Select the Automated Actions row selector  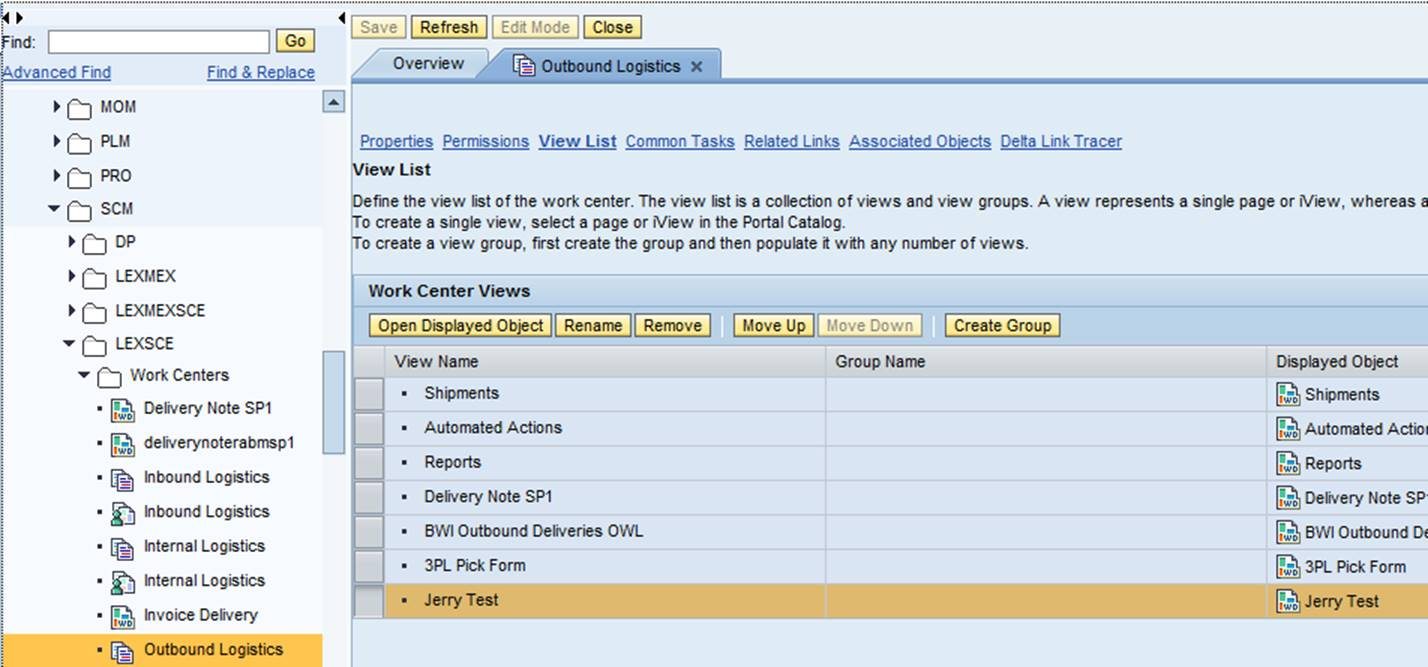coord(369,428)
